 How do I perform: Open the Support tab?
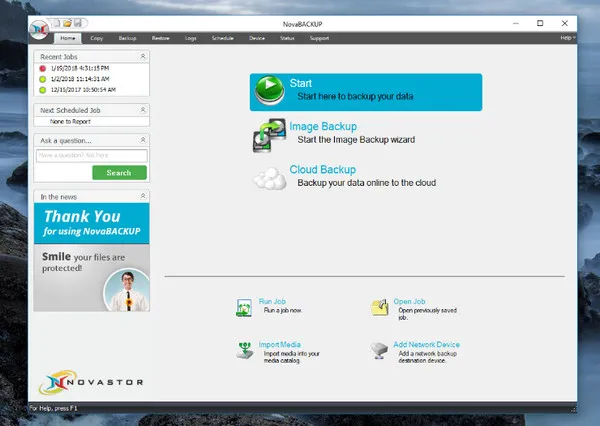pos(319,38)
